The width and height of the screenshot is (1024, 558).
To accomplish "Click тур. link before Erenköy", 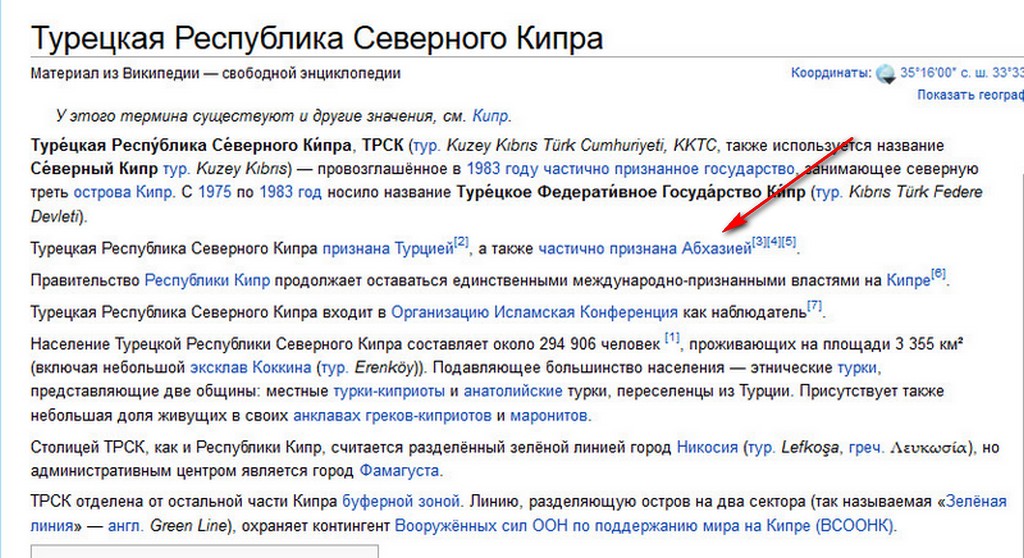I will [x=334, y=367].
